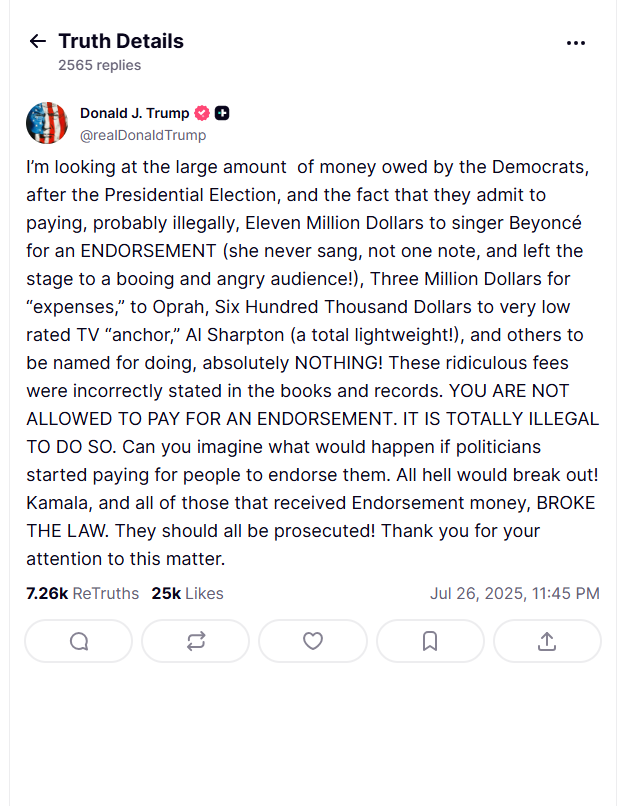
Task: Click the reply speech bubble icon
Action: point(79,641)
